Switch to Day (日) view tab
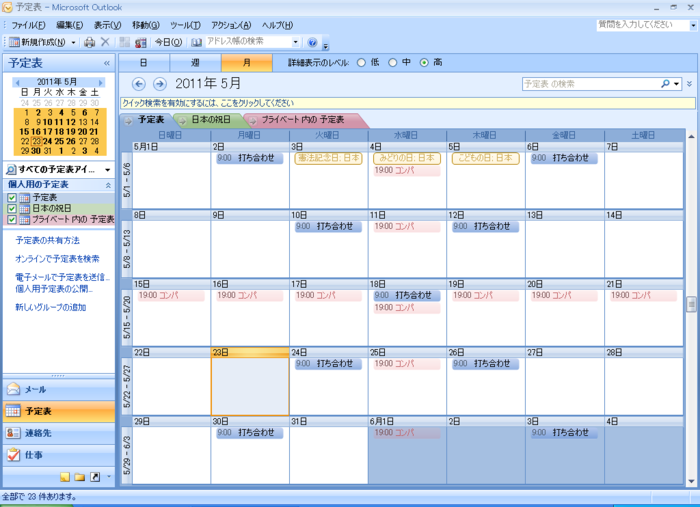This screenshot has height=507, width=700. (x=144, y=63)
